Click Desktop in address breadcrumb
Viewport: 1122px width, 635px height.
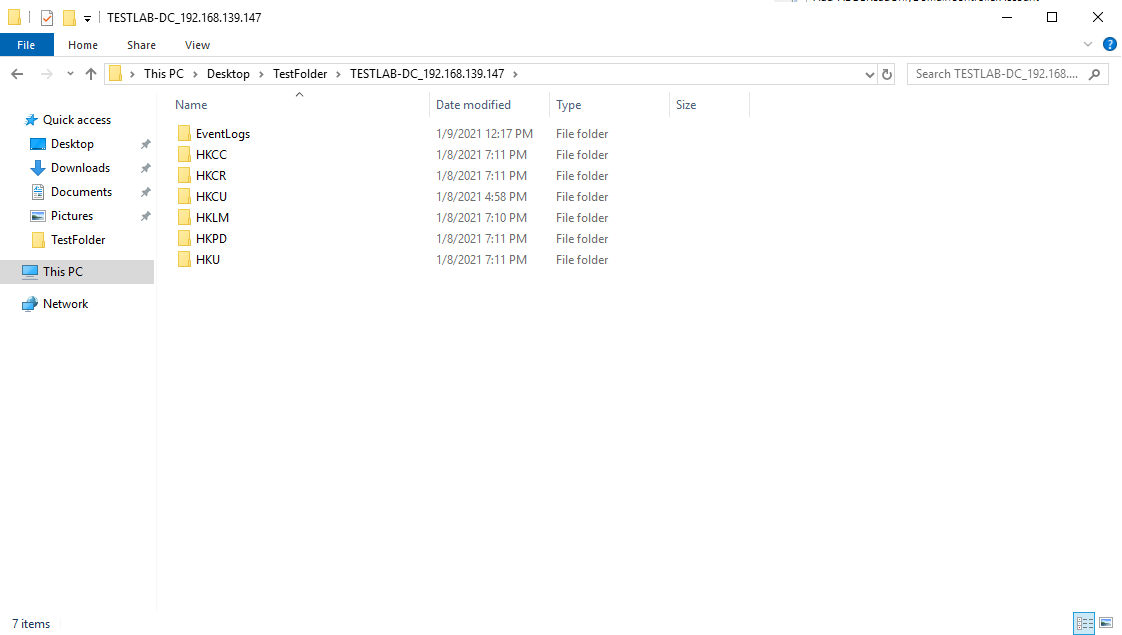click(228, 74)
